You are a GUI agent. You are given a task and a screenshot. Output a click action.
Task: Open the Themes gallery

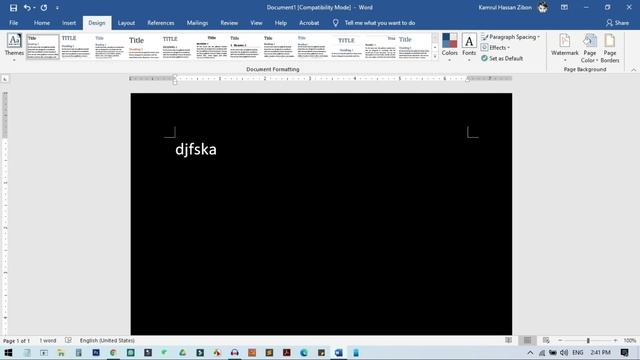14,47
